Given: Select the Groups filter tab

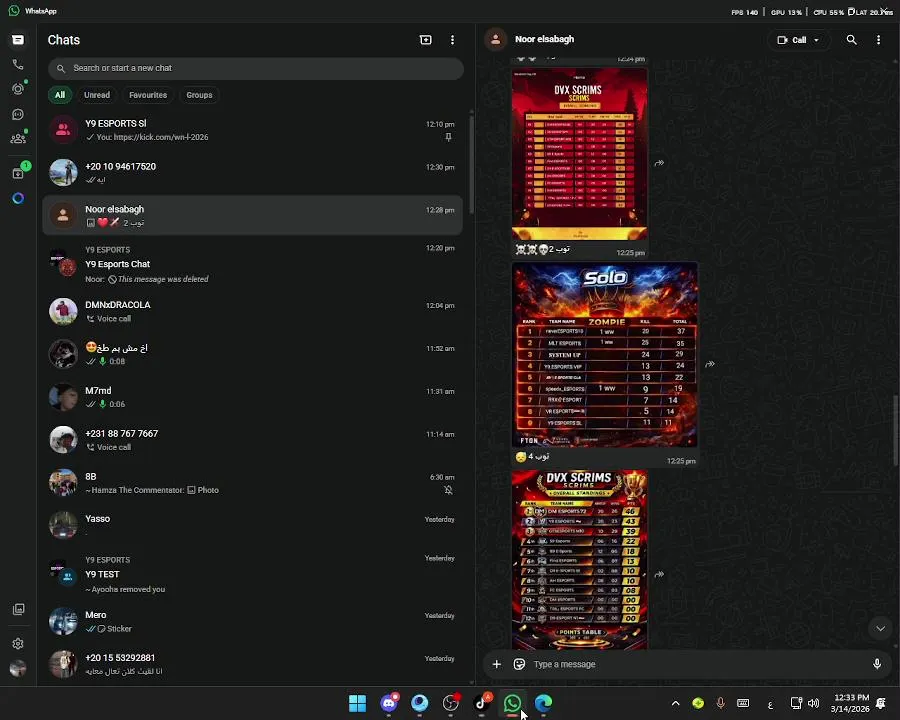Looking at the screenshot, I should coord(199,95).
